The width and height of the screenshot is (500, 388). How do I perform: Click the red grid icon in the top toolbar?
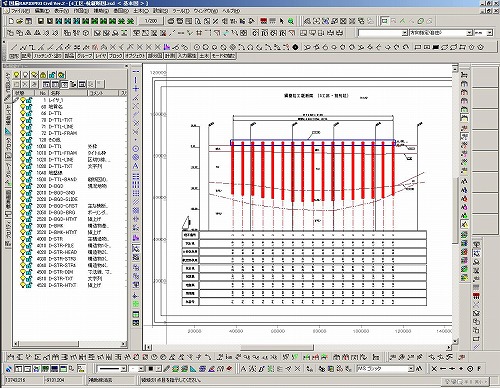click(264, 21)
